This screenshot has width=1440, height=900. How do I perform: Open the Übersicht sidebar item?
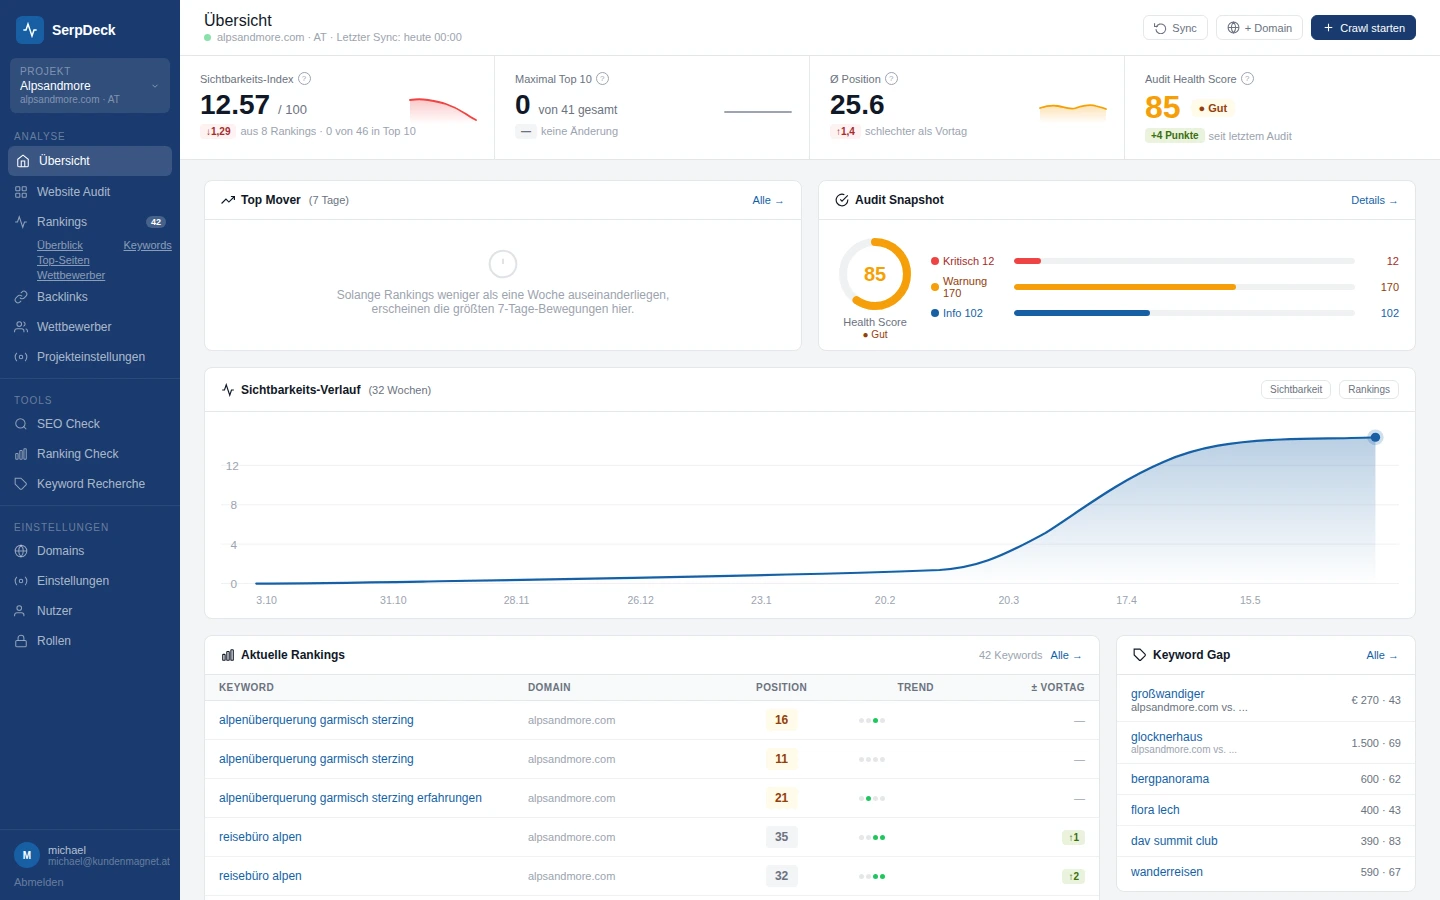(x=90, y=161)
